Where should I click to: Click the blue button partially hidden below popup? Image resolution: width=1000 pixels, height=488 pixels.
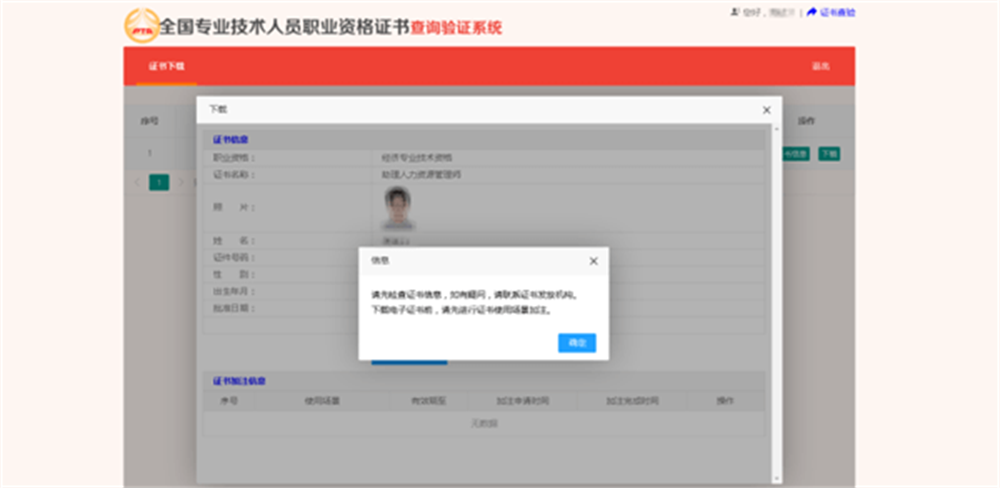[x=409, y=362]
